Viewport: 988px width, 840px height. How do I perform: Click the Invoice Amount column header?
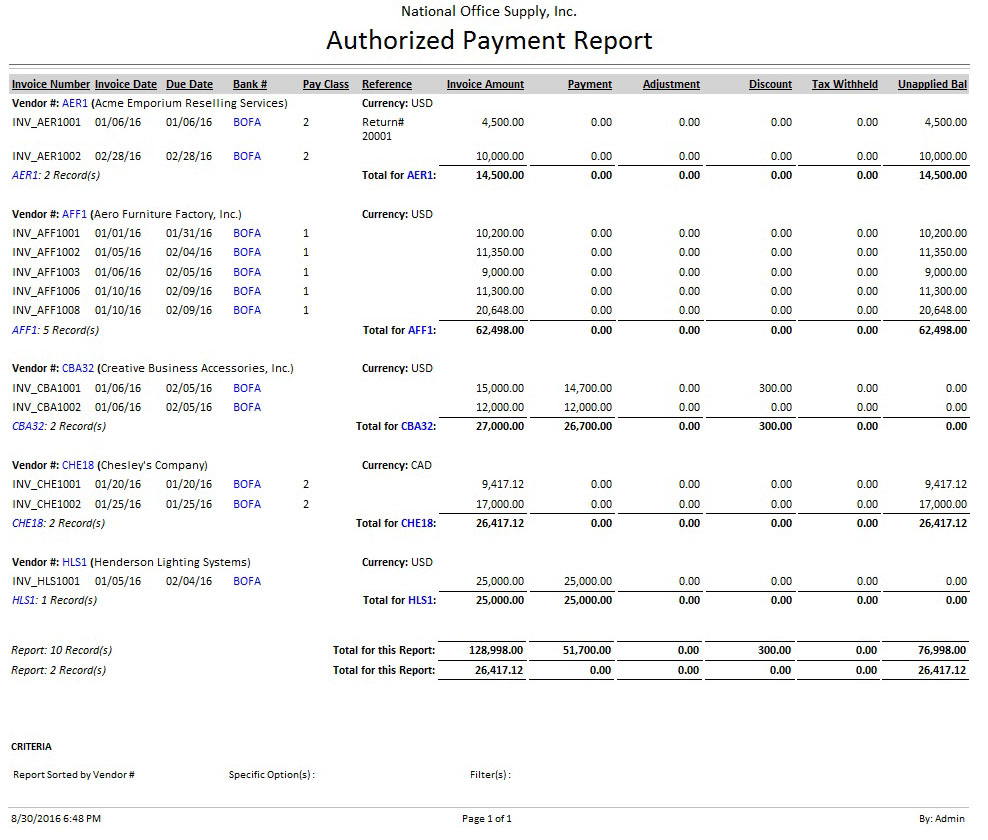(485, 85)
